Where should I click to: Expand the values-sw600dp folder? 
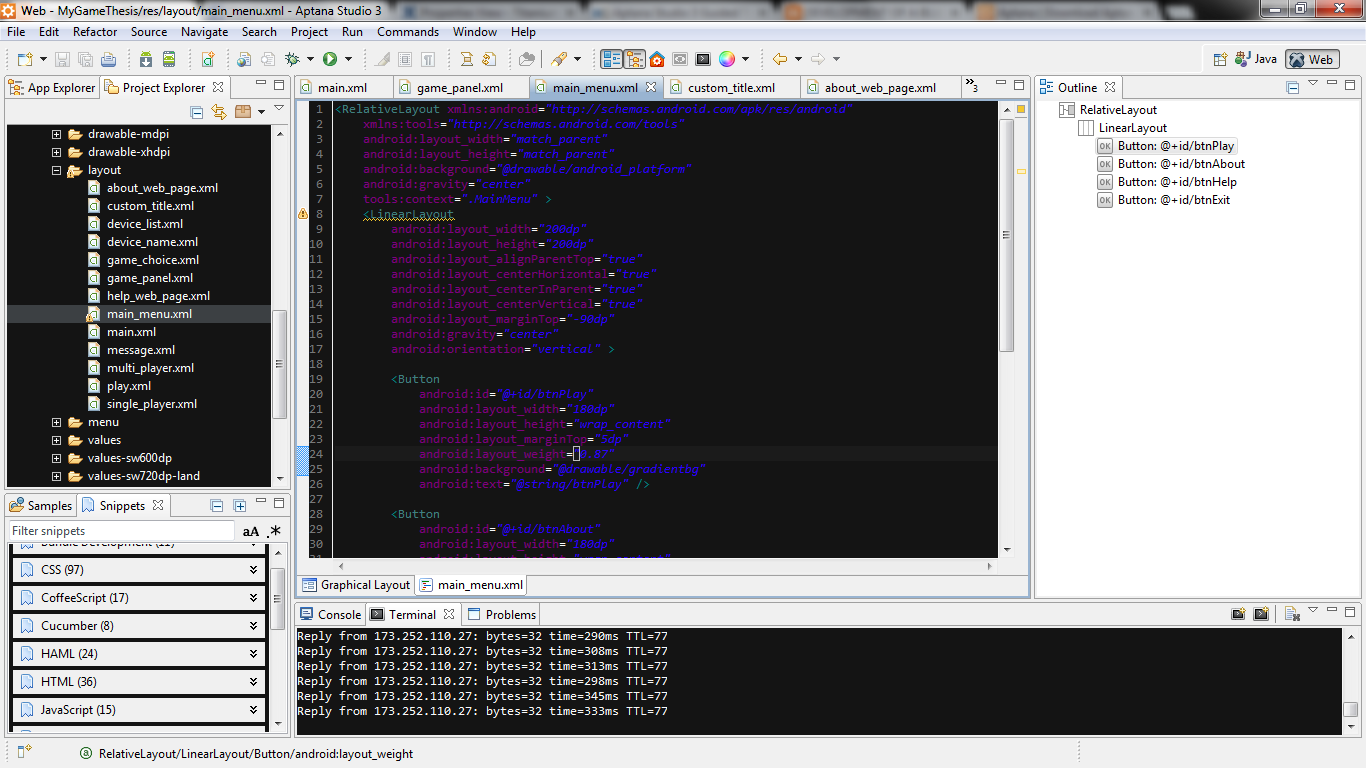pos(57,458)
